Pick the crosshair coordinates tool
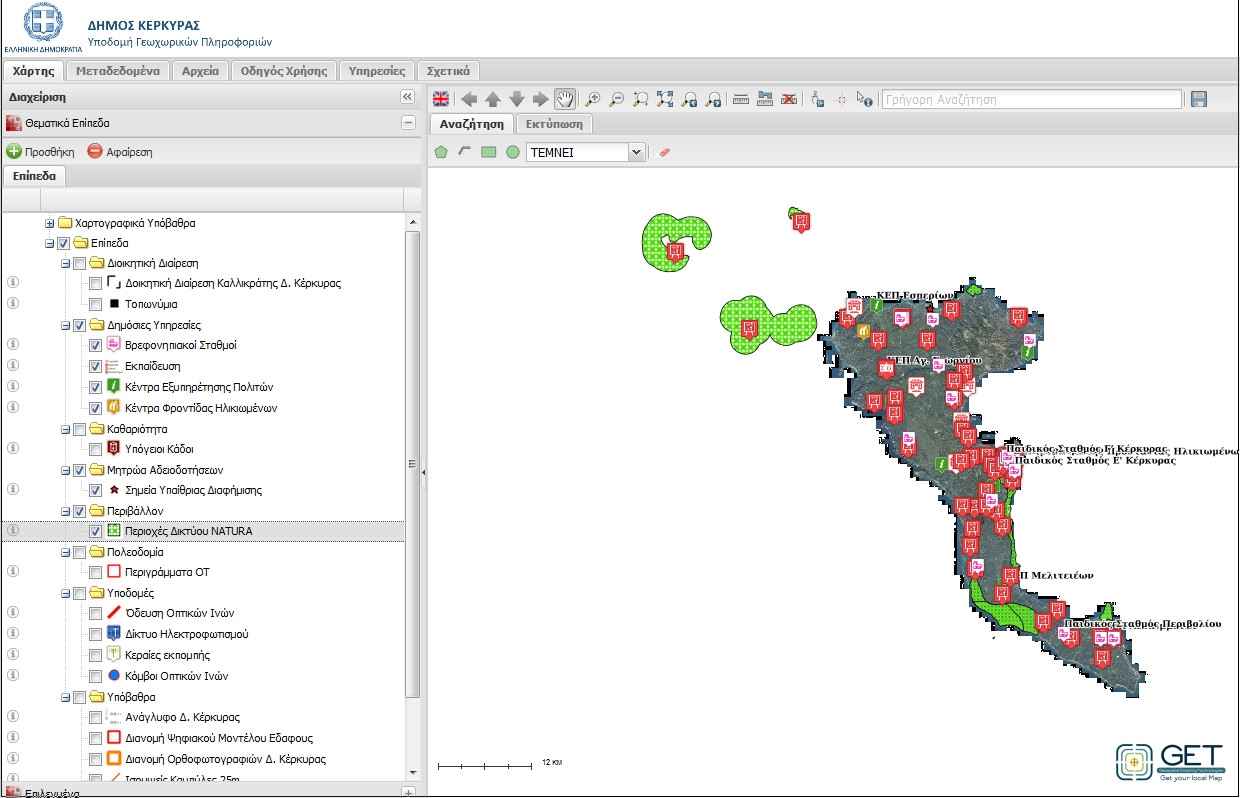The image size is (1240, 798). [841, 99]
